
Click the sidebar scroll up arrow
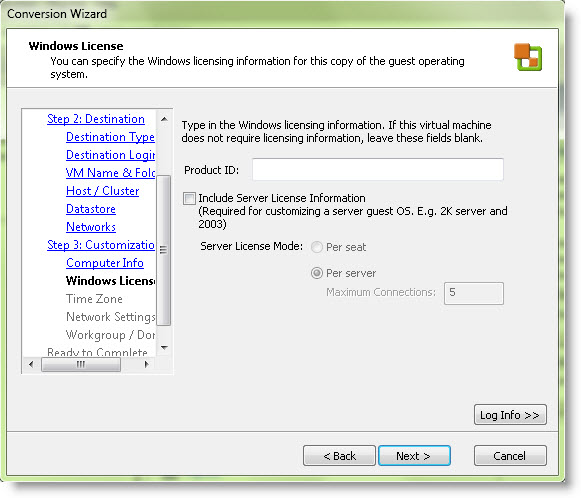[x=164, y=119]
